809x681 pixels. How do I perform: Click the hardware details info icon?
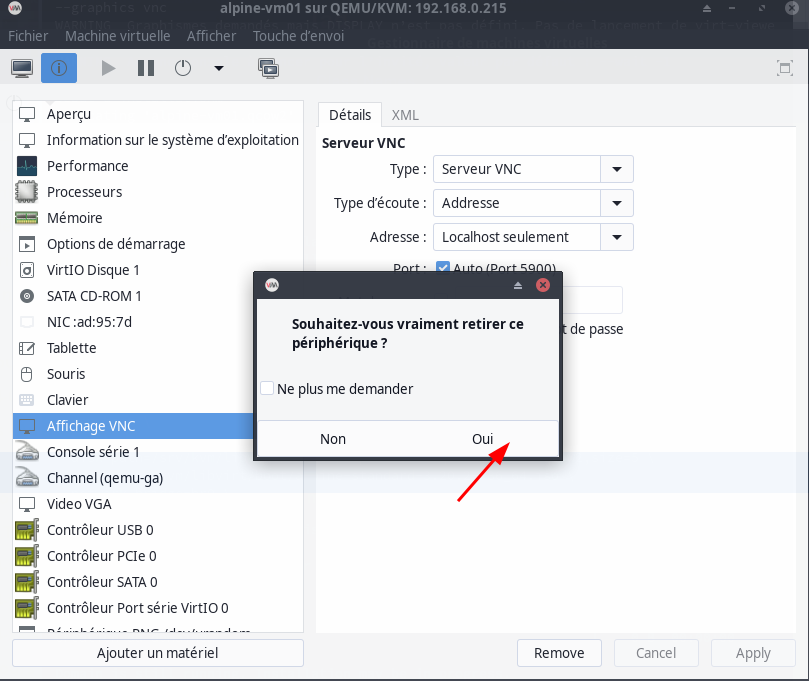pyautogui.click(x=58, y=68)
